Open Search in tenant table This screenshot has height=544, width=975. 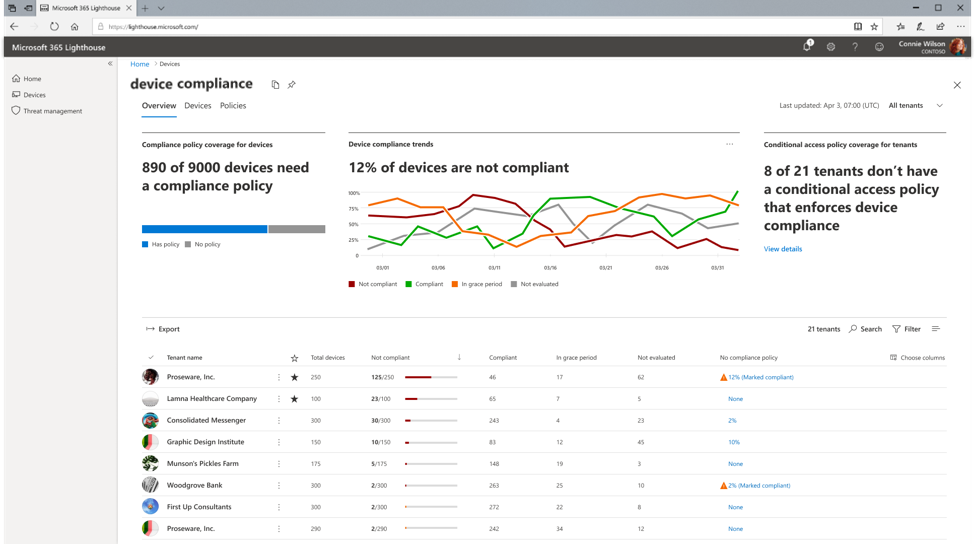(866, 329)
